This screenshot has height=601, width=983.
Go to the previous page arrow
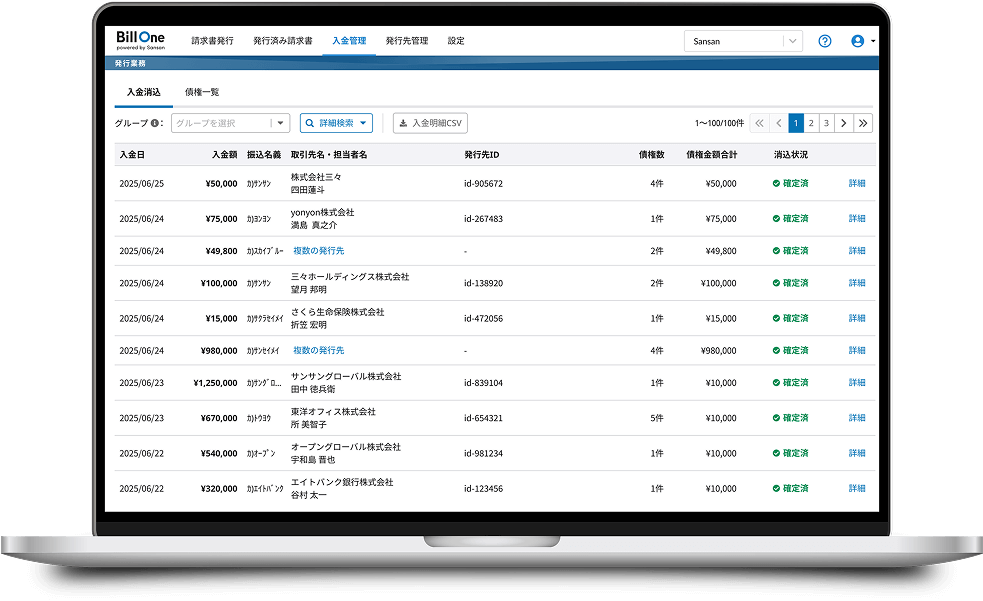pyautogui.click(x=779, y=123)
